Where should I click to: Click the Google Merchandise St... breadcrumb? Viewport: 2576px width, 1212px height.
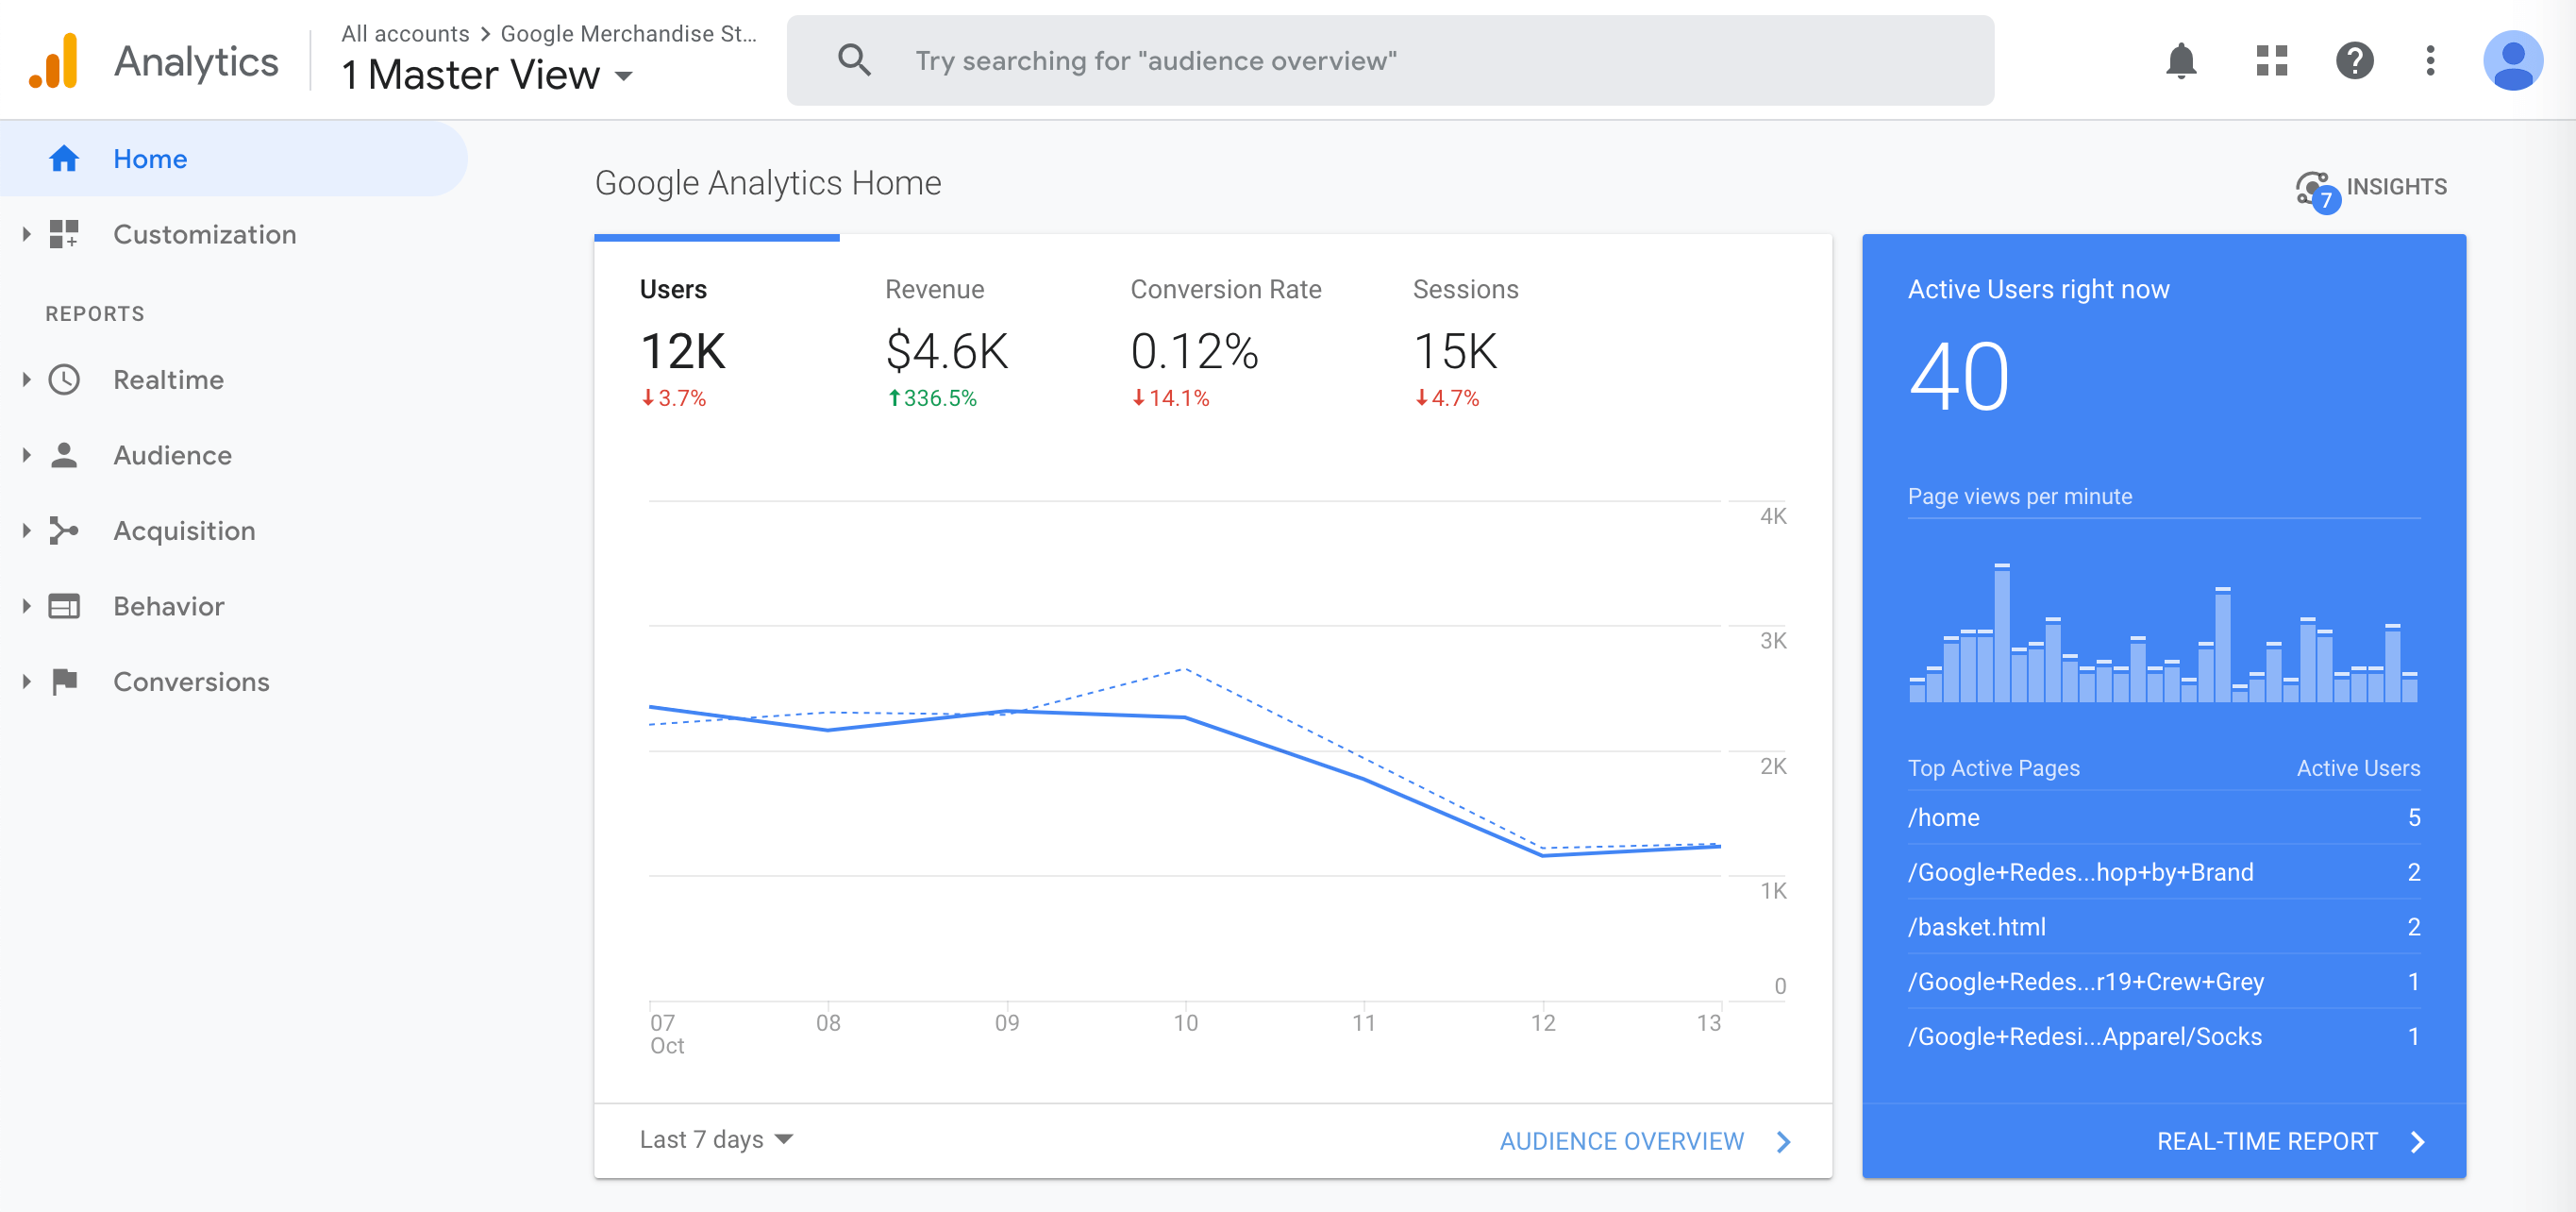tap(628, 34)
